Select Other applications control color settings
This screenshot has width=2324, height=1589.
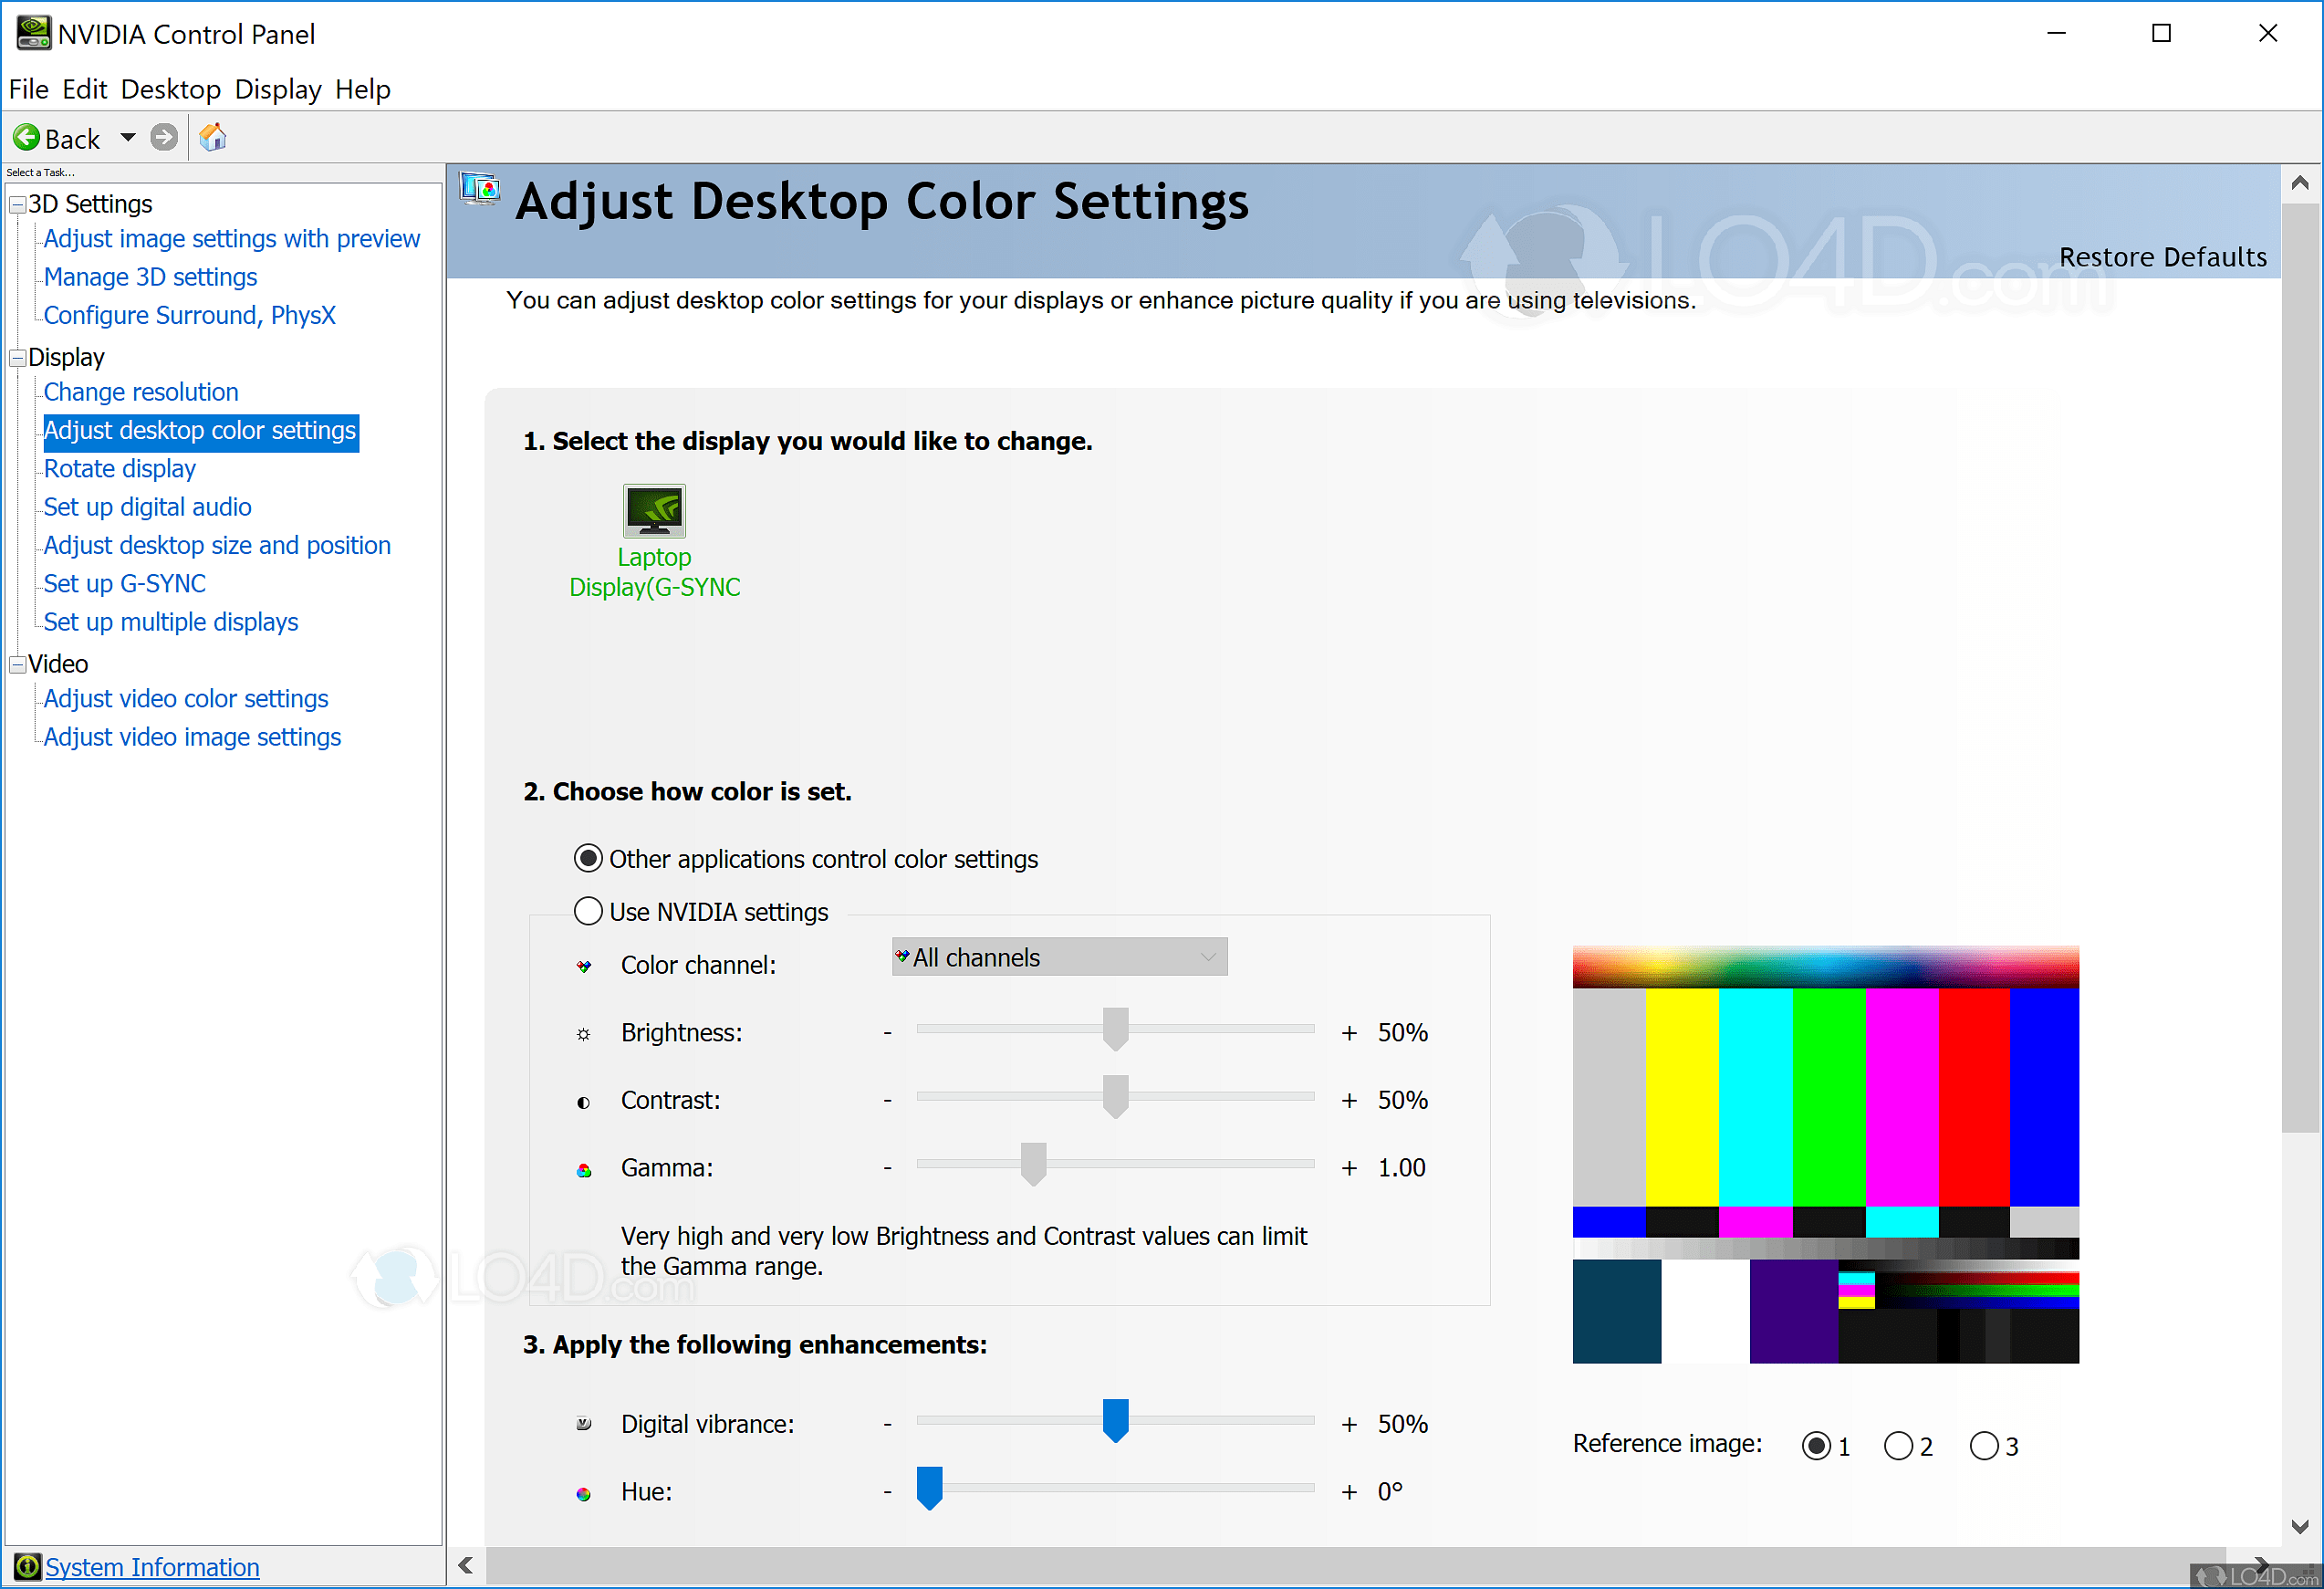[588, 857]
